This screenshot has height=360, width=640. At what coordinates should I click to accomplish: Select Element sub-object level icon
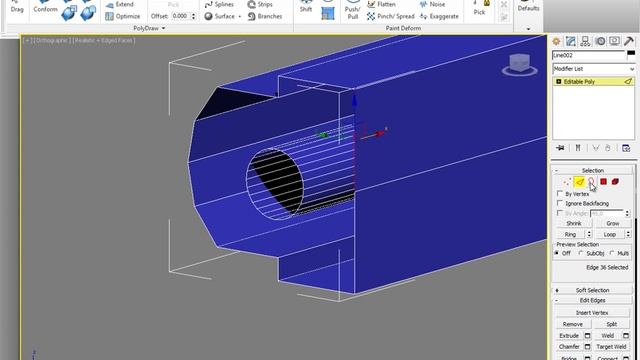(x=615, y=182)
